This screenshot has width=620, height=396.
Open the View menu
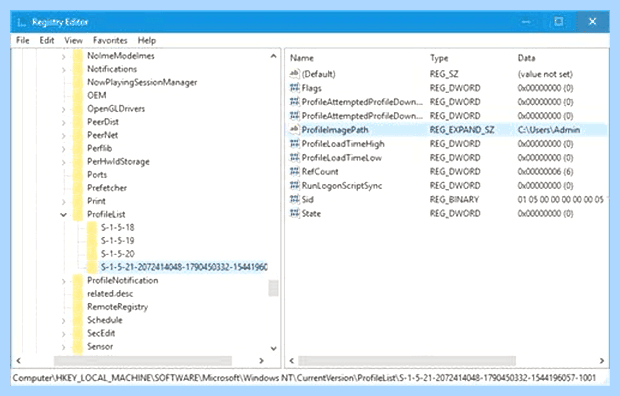point(74,40)
